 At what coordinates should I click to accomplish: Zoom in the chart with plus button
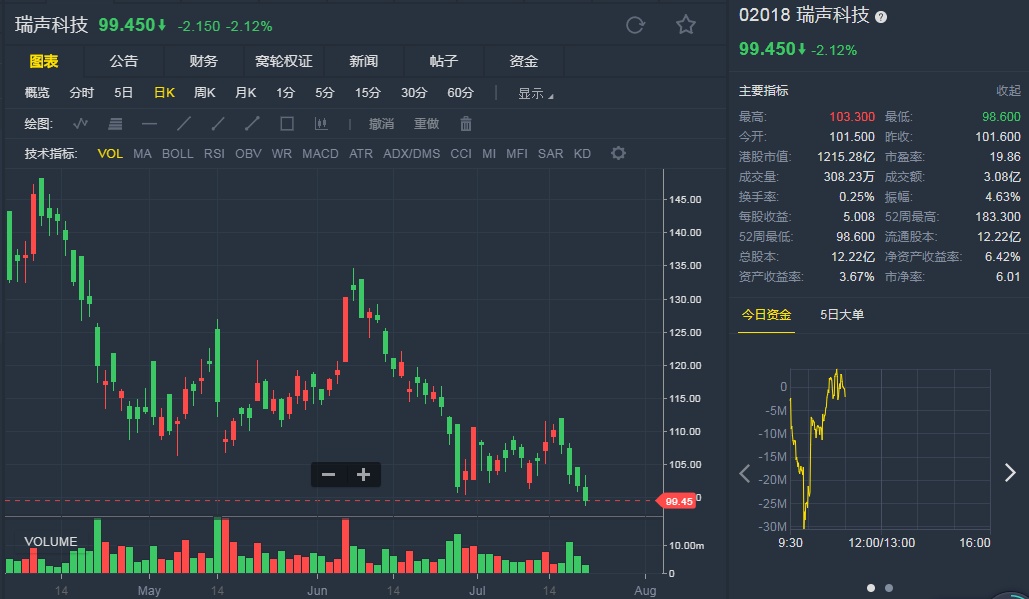363,475
